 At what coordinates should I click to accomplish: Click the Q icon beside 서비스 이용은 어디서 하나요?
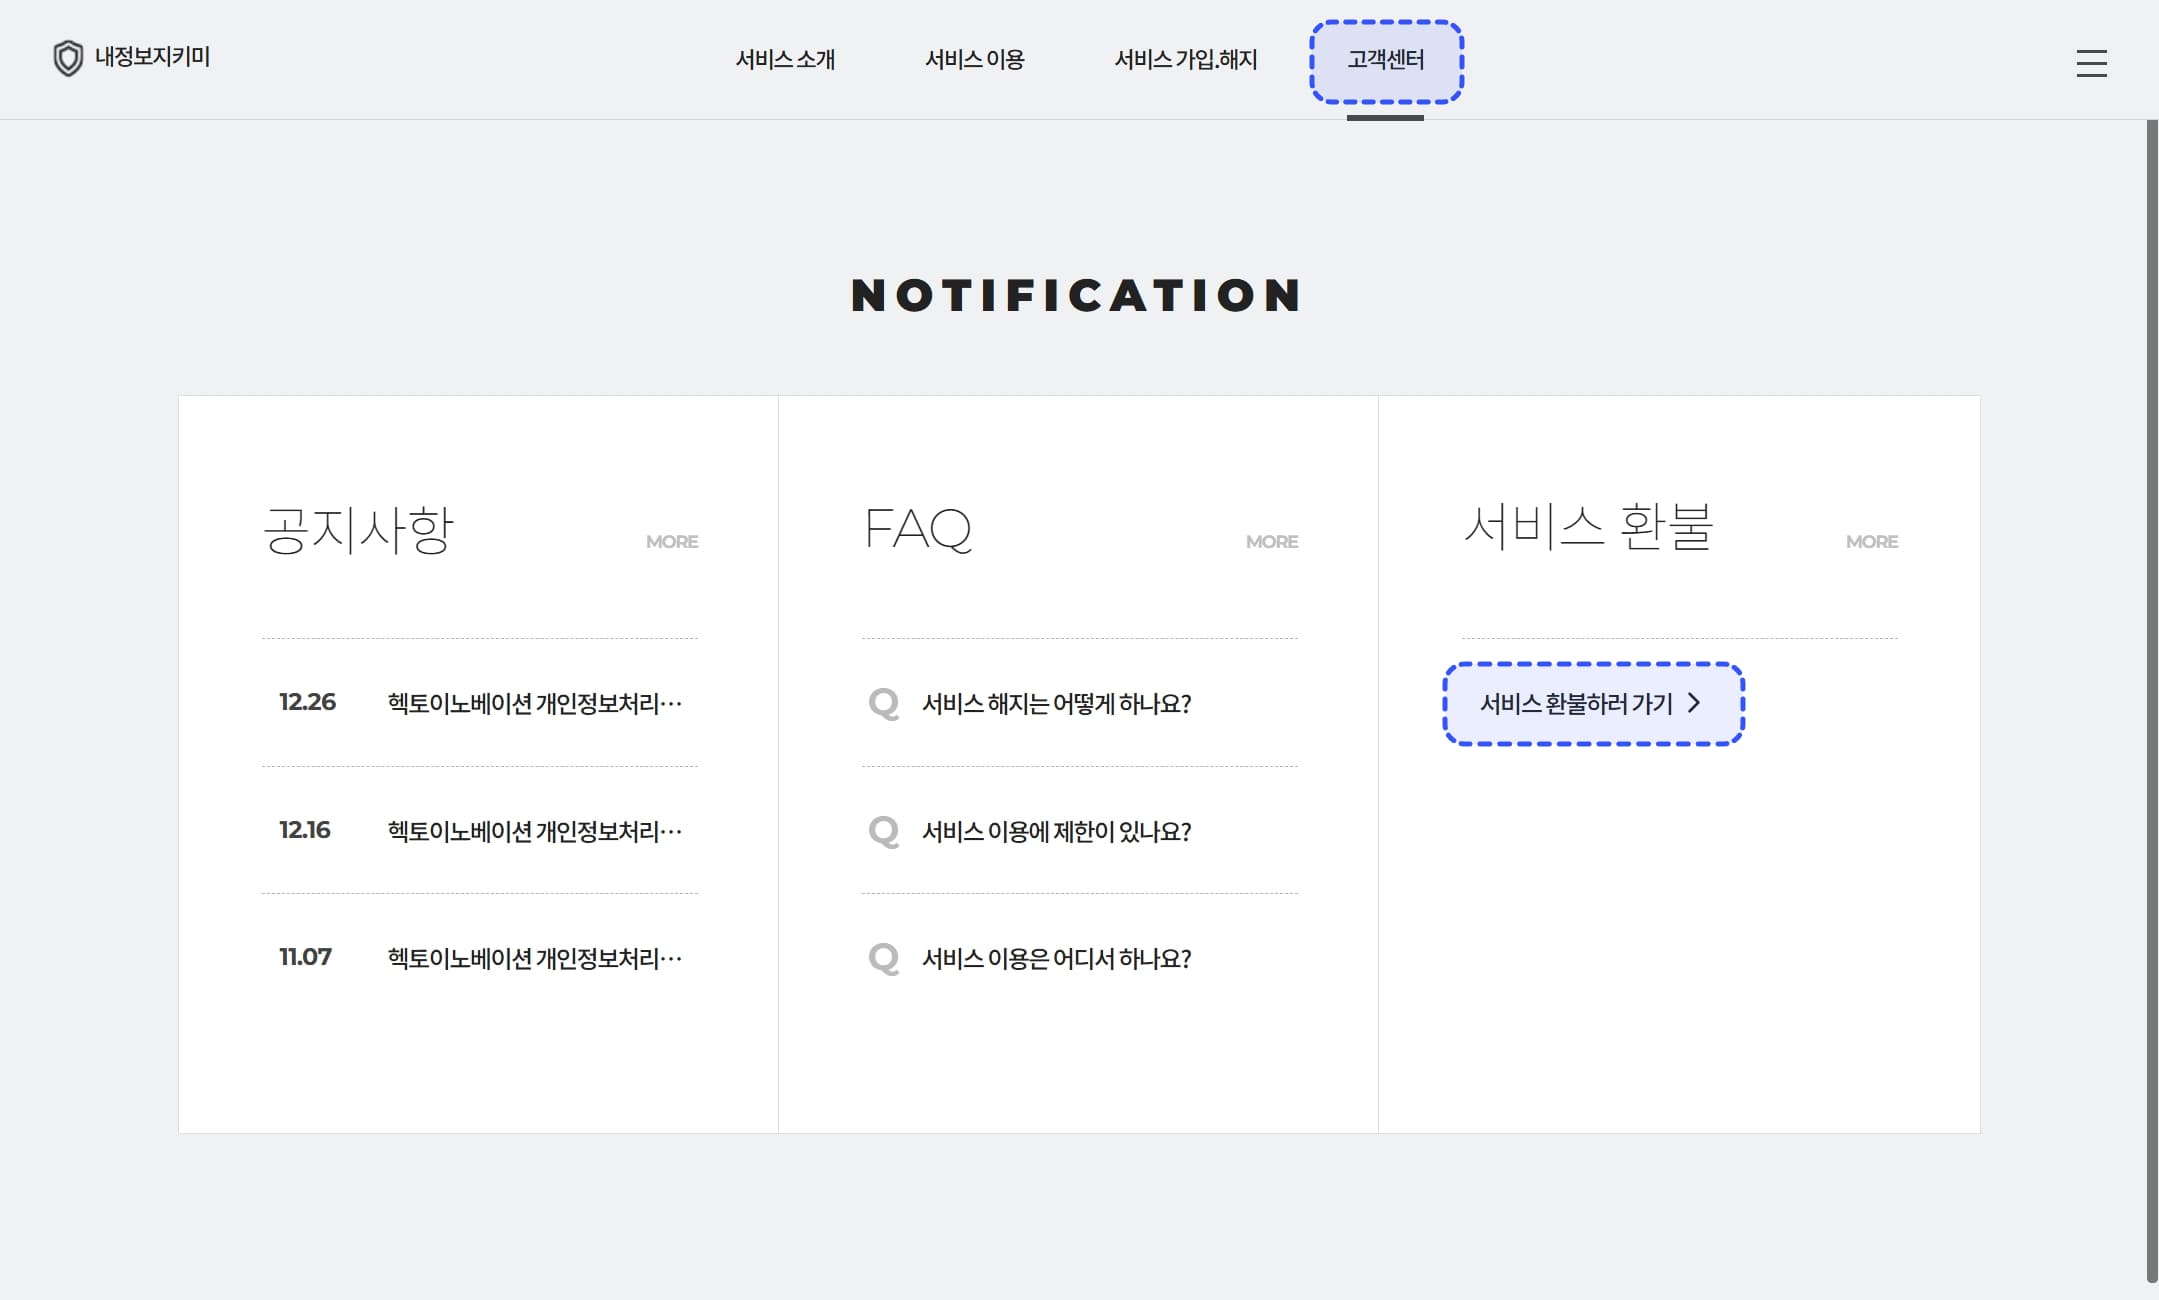[x=884, y=958]
